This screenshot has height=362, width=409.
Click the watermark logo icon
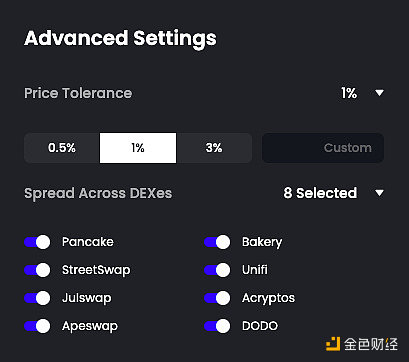tap(333, 344)
